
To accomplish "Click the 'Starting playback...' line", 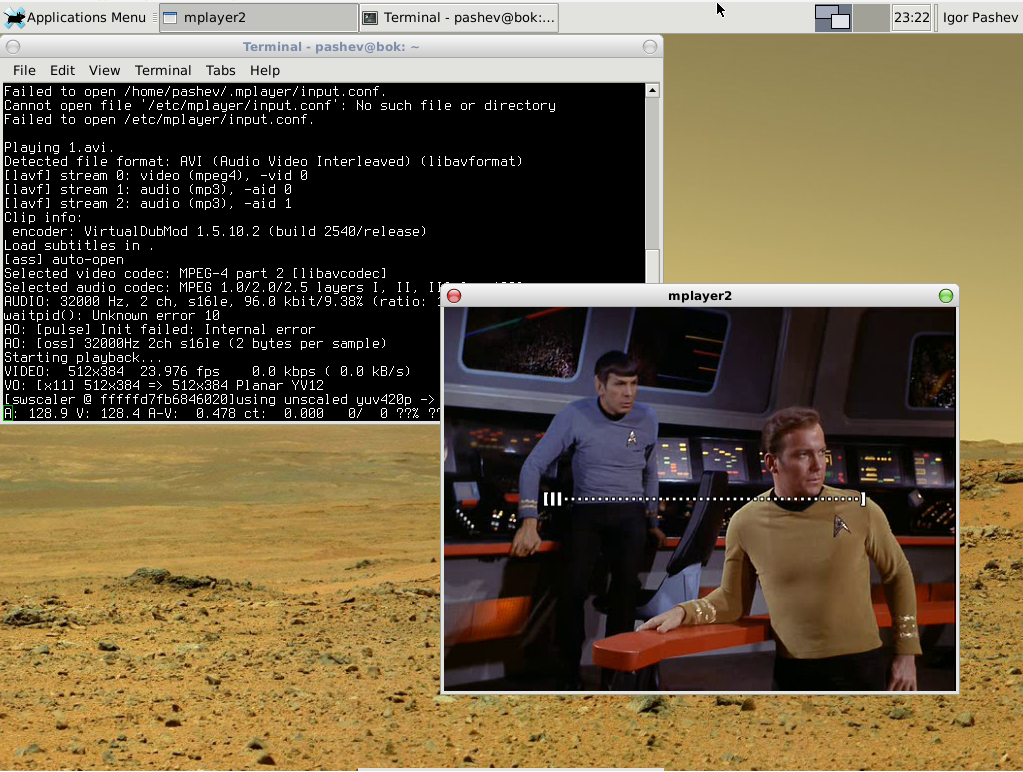I will [83, 358].
